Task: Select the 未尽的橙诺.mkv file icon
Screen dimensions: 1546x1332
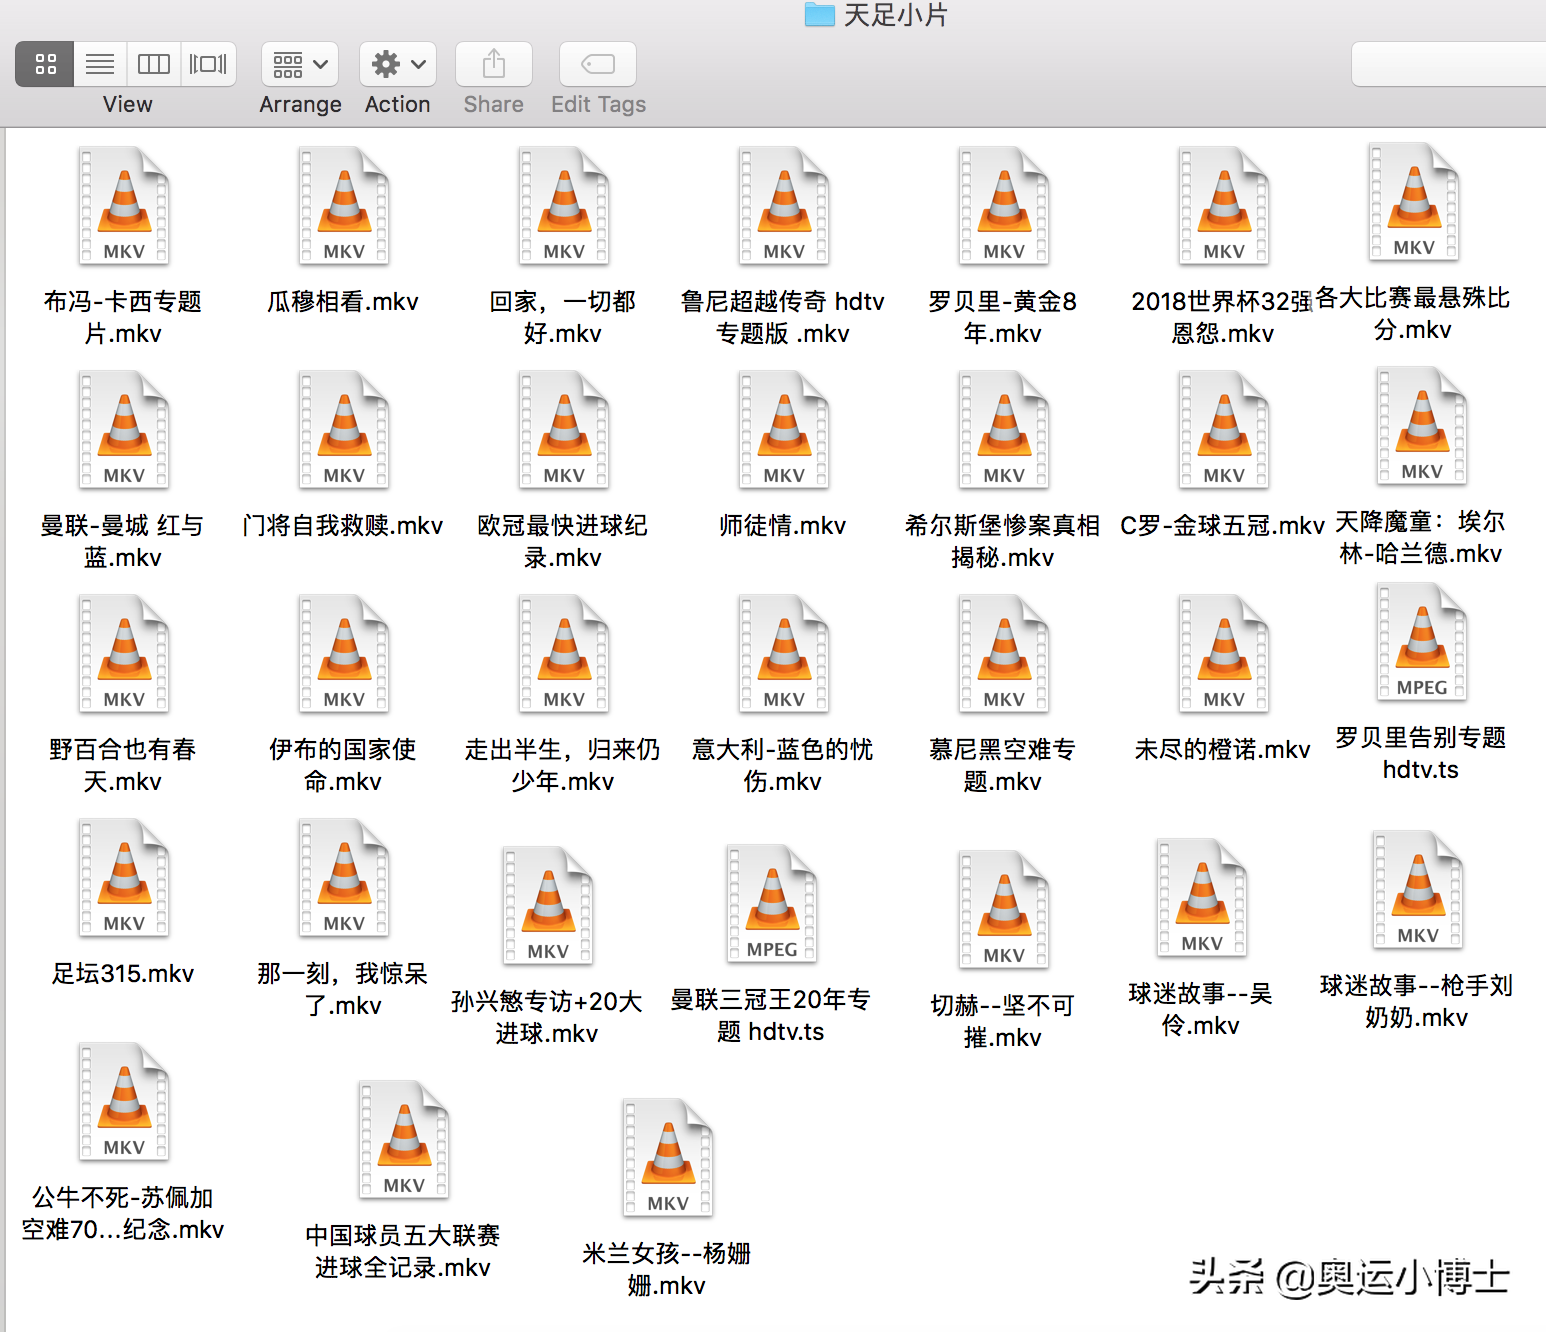Action: click(x=1224, y=654)
